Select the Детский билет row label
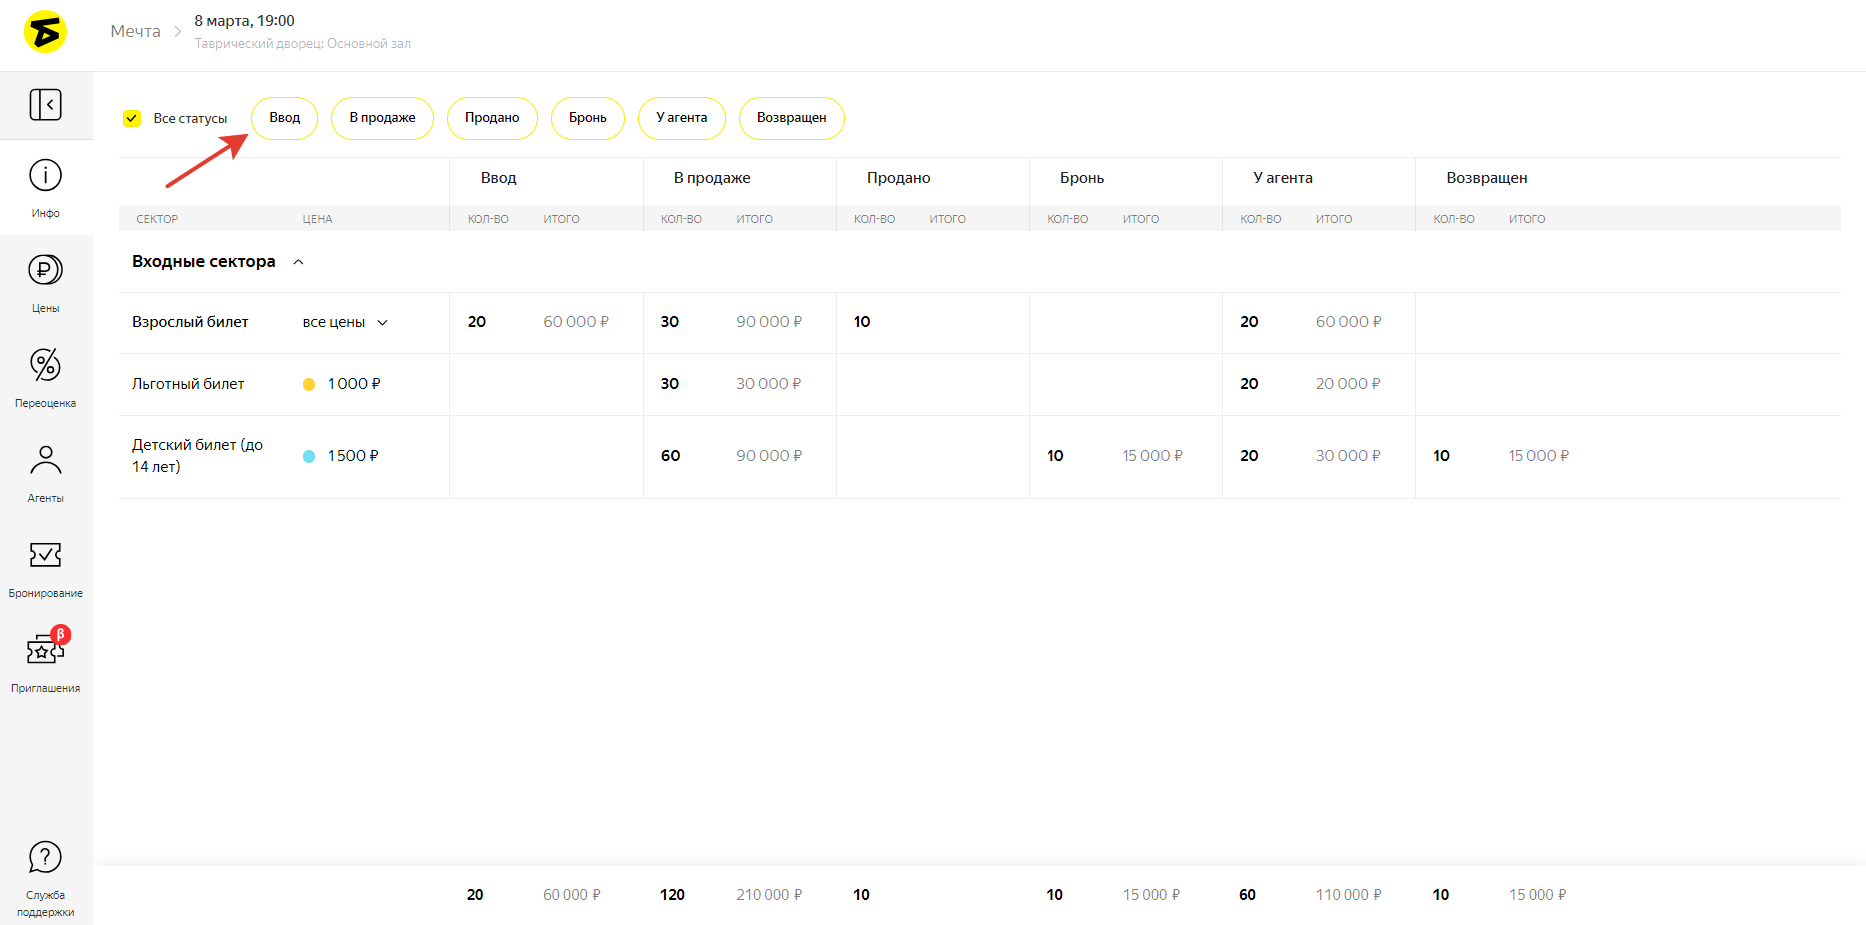 (197, 455)
